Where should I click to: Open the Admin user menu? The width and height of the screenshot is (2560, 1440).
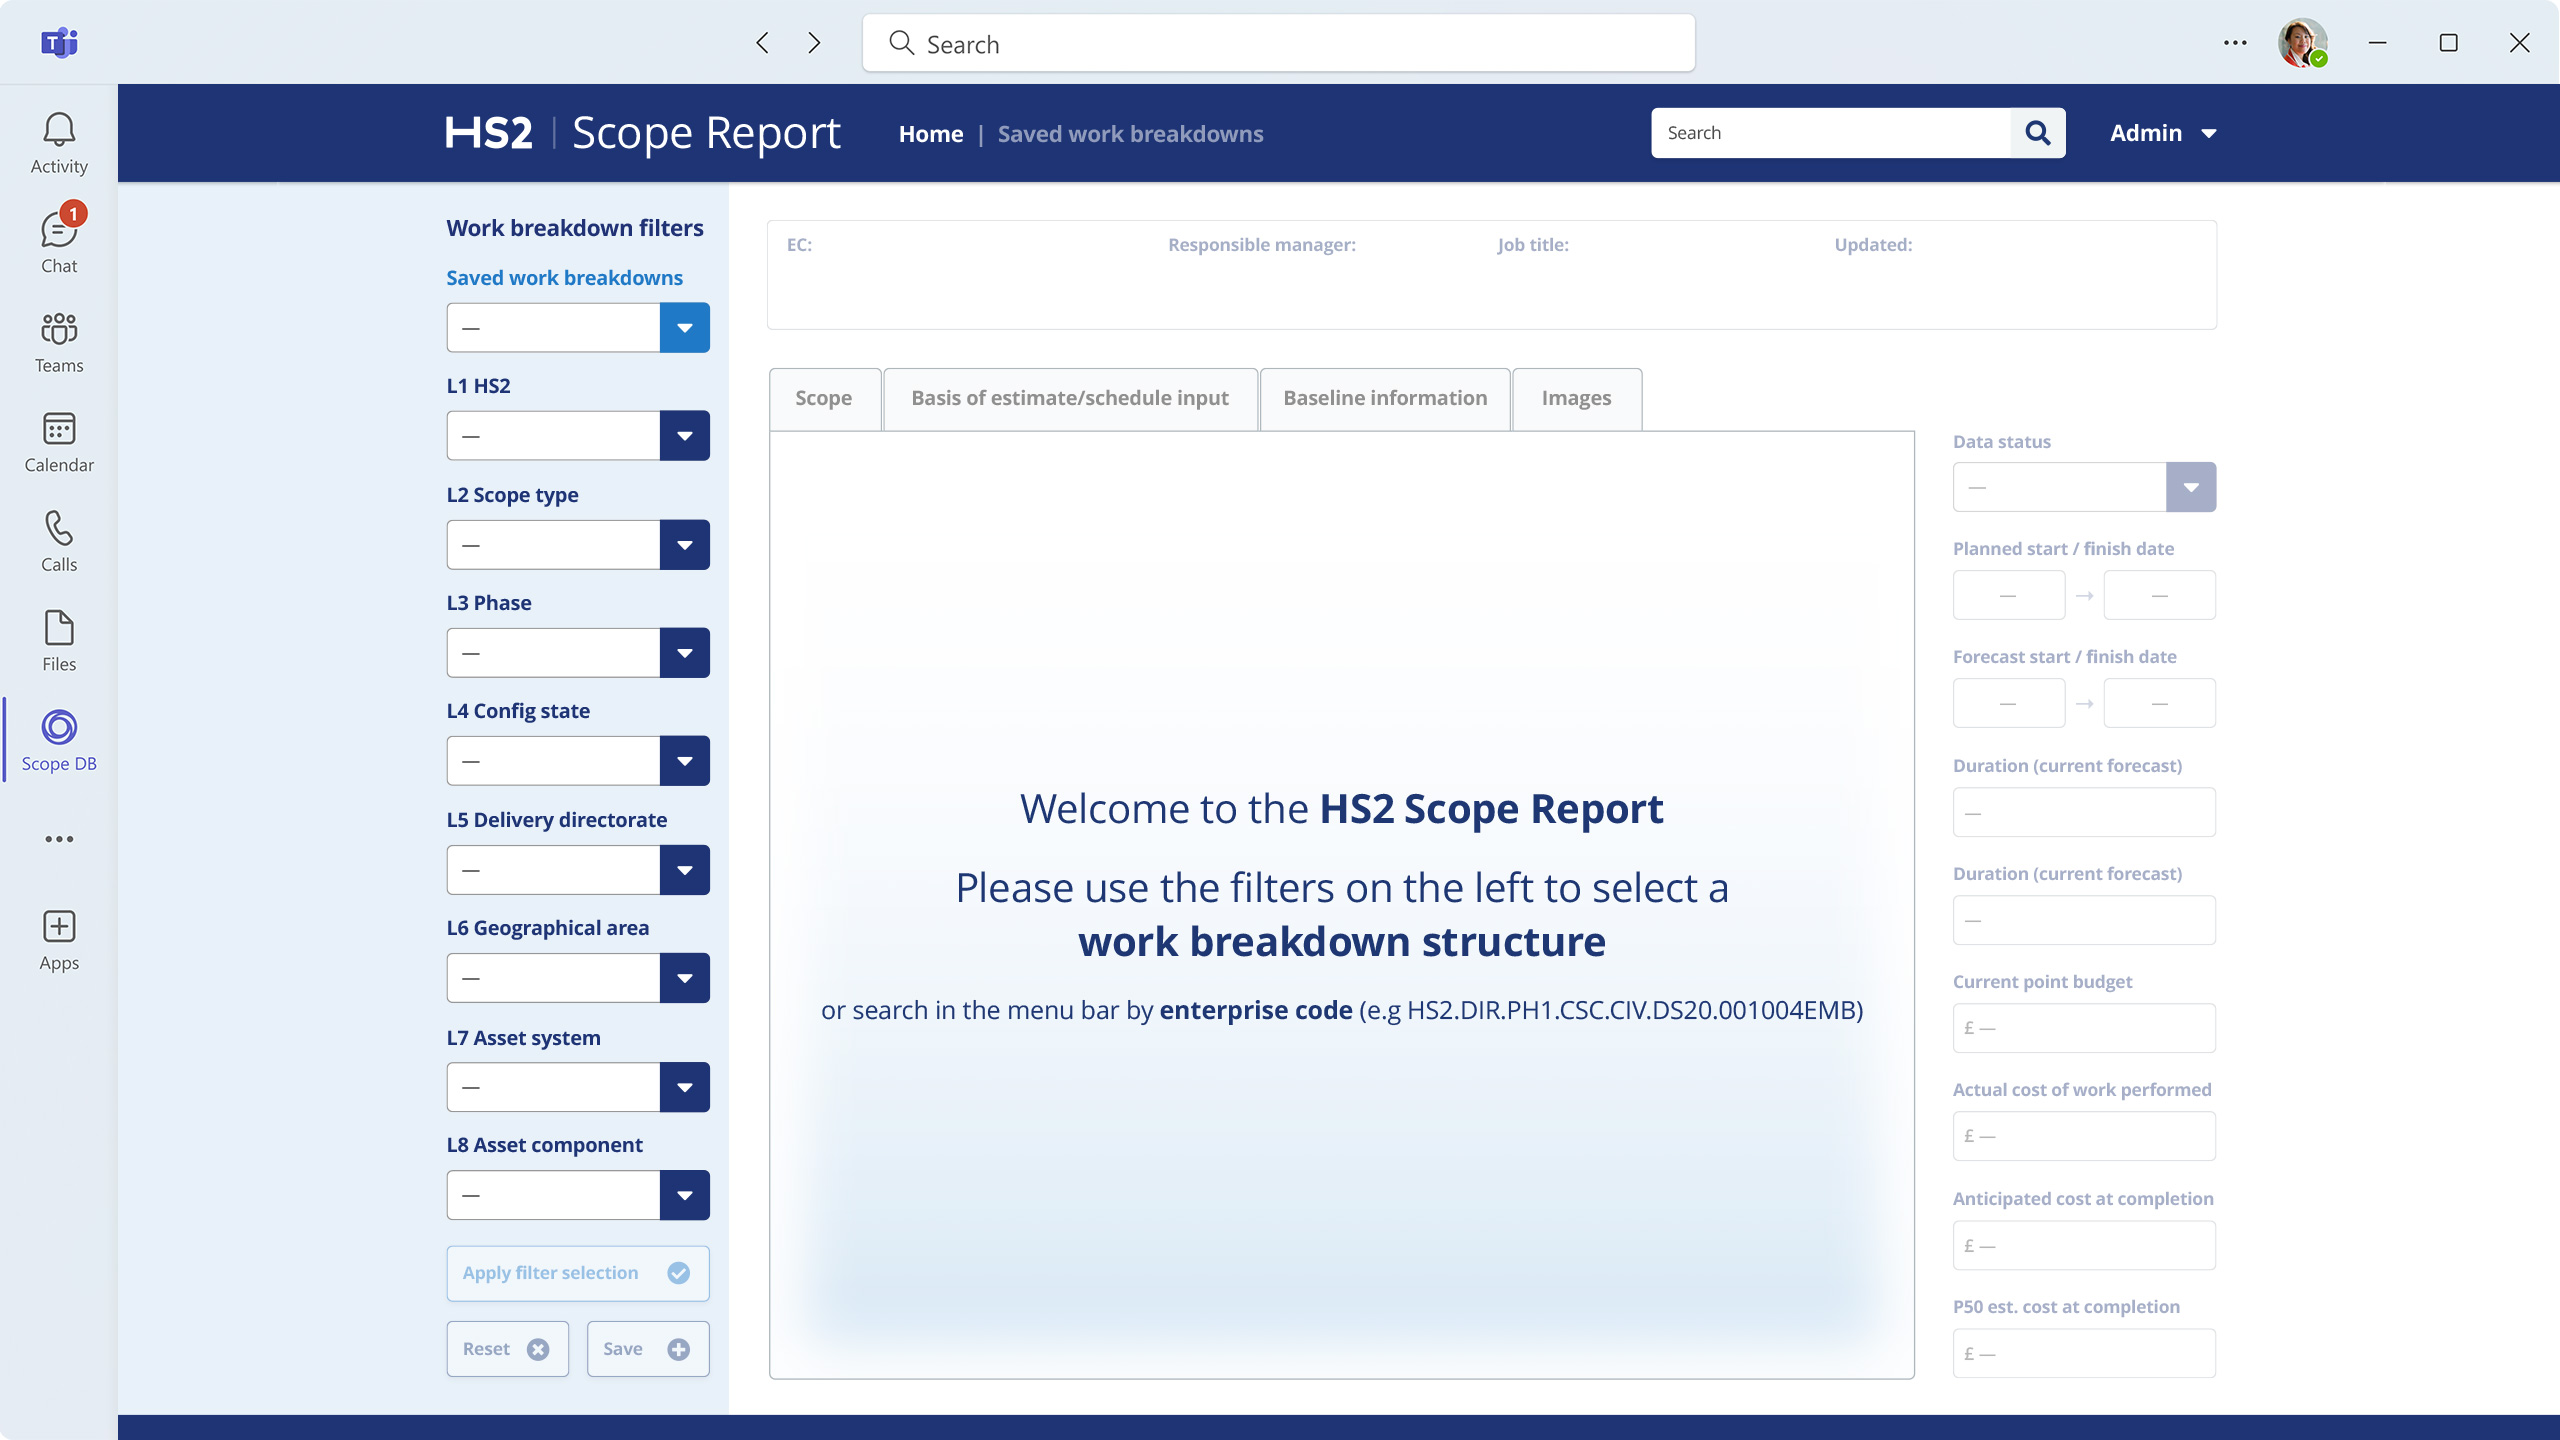(x=2163, y=133)
